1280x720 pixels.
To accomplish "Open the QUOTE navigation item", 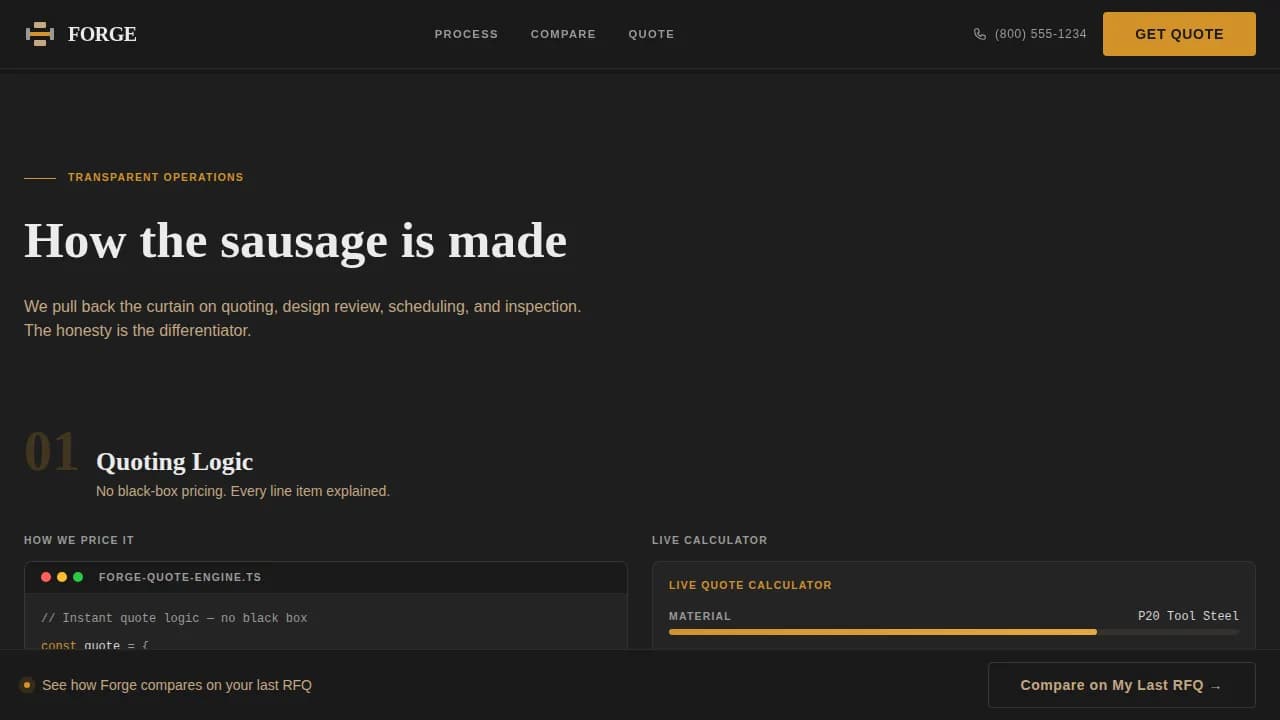I will tap(651, 34).
